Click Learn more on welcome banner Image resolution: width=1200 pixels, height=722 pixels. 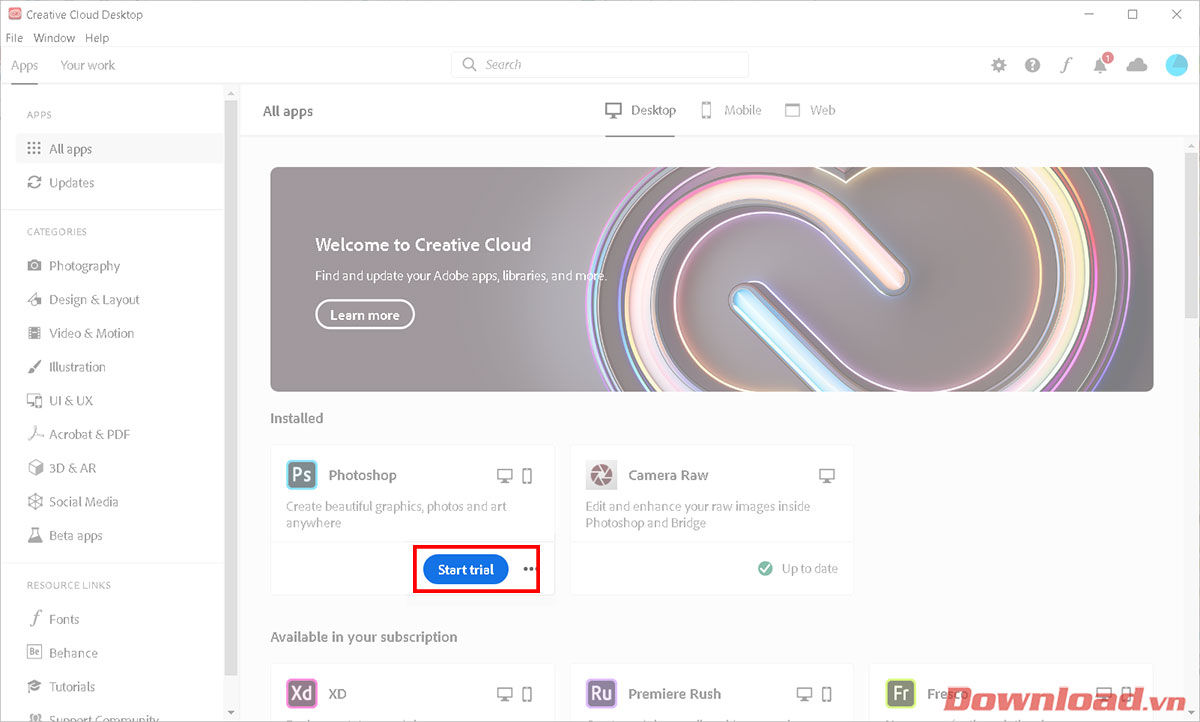[x=365, y=315]
